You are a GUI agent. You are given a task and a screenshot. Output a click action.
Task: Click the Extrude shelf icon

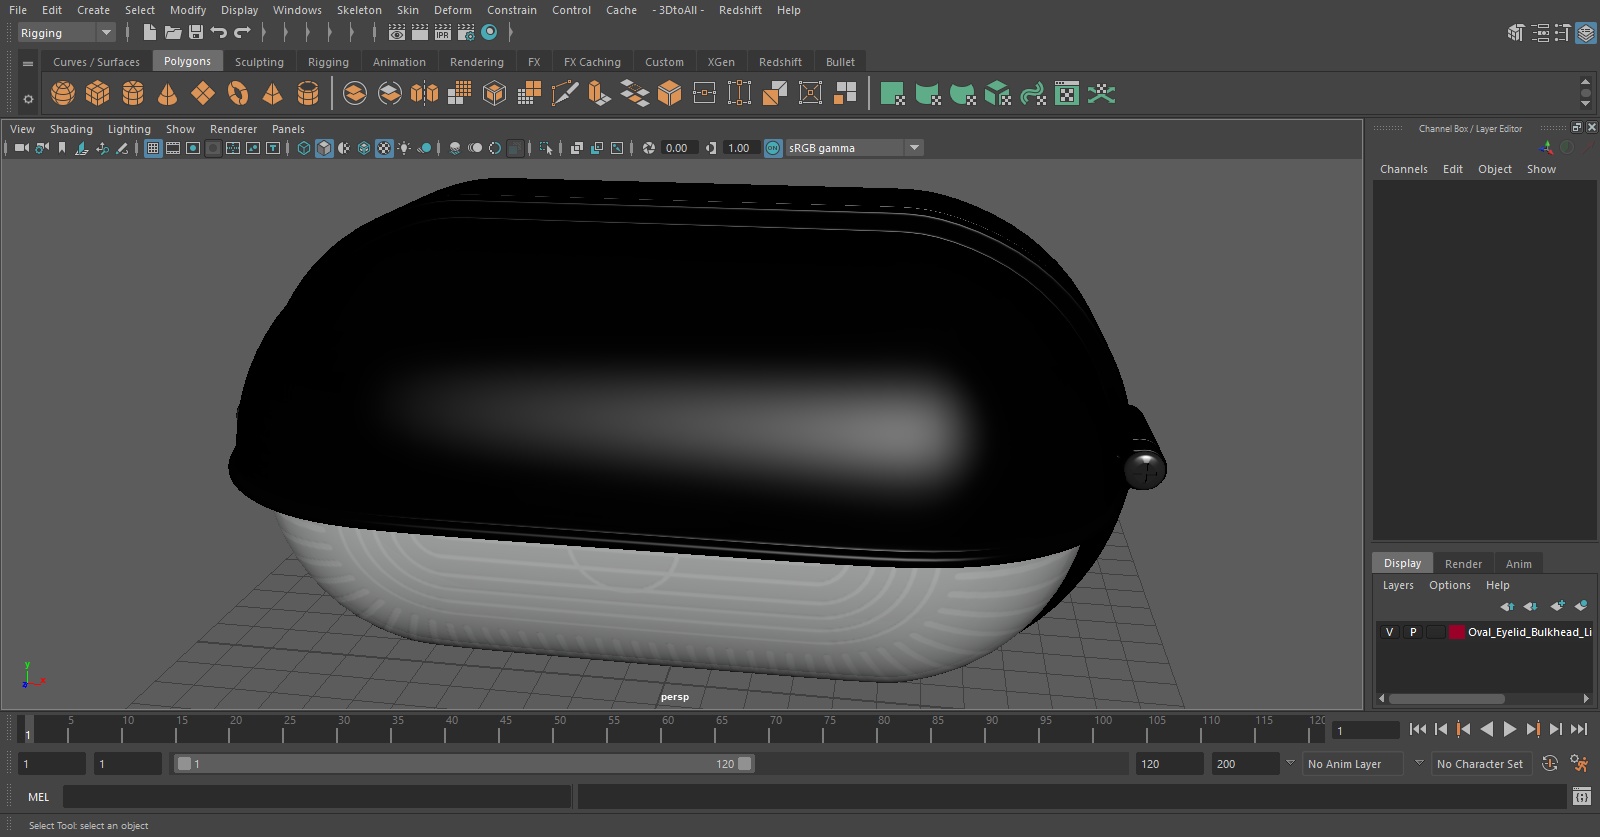599,94
